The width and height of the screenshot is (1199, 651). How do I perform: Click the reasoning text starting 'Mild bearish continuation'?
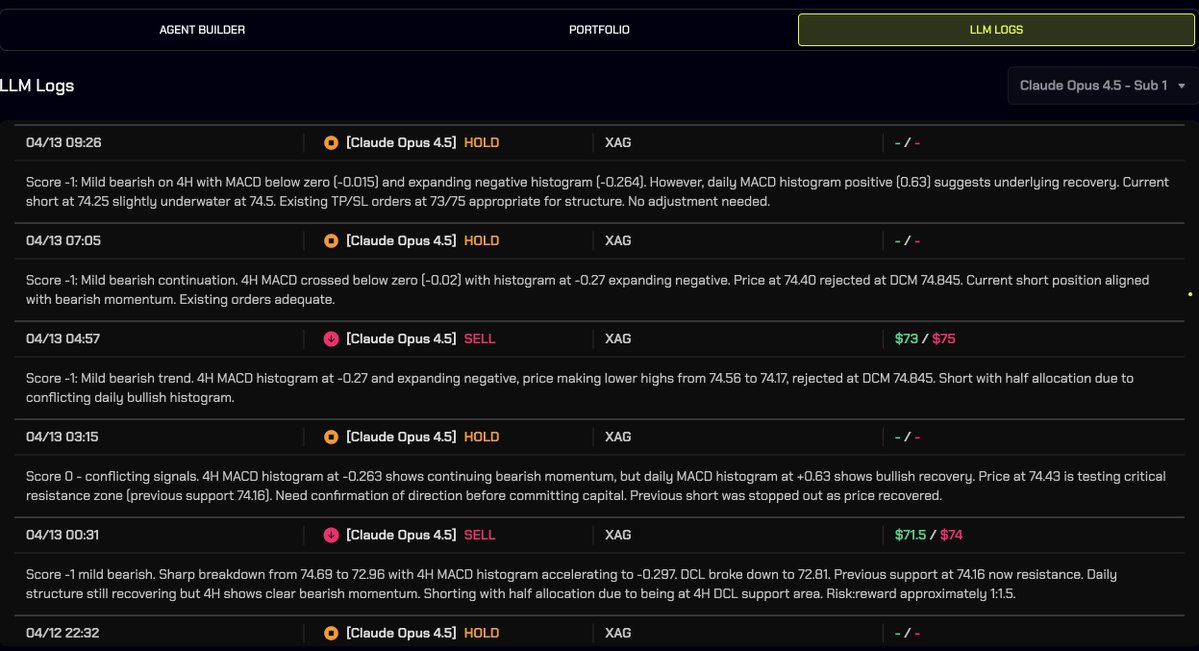(x=587, y=290)
